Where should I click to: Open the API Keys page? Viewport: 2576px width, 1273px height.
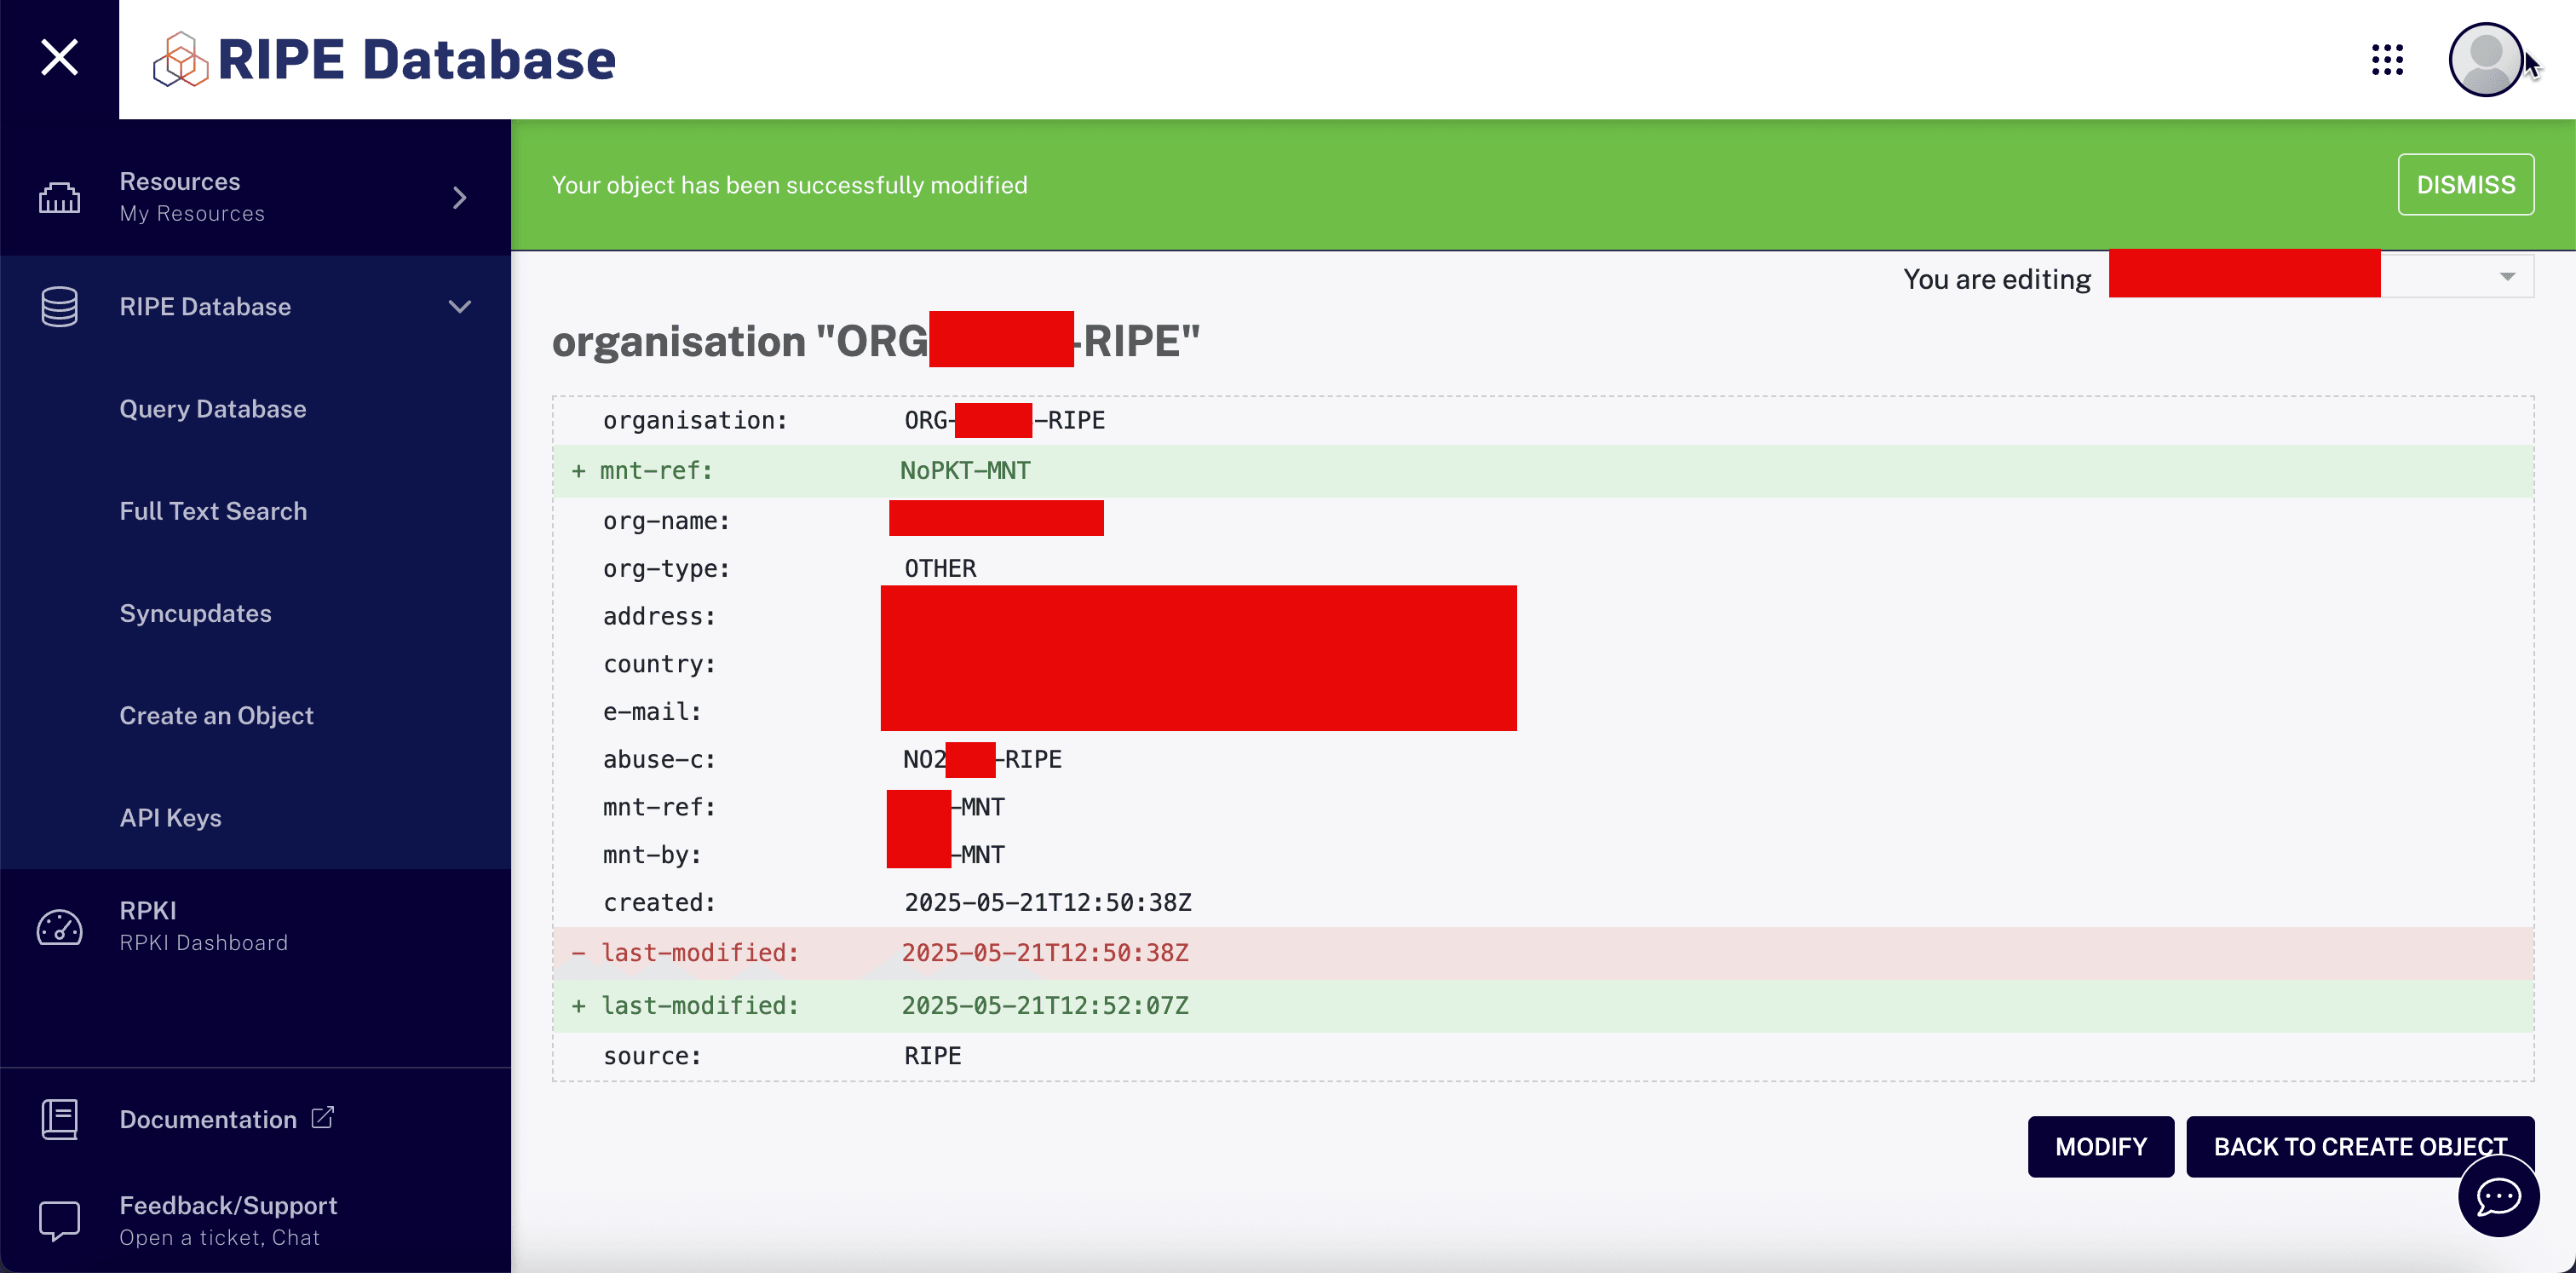pyautogui.click(x=170, y=818)
